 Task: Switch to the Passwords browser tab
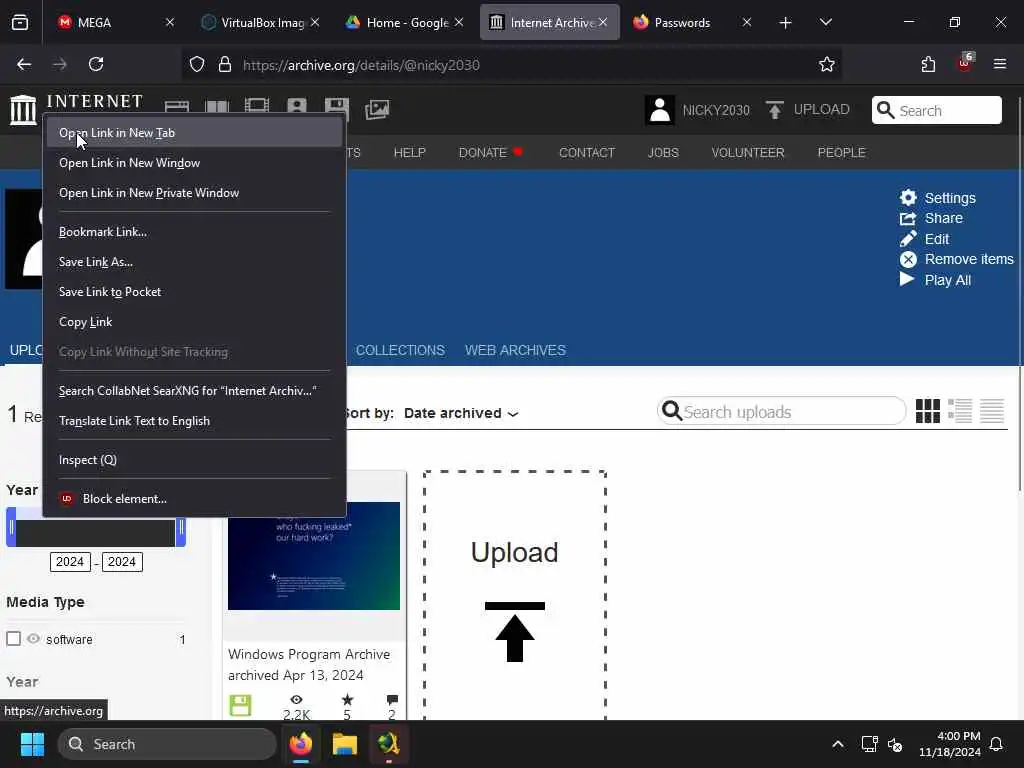tap(692, 22)
